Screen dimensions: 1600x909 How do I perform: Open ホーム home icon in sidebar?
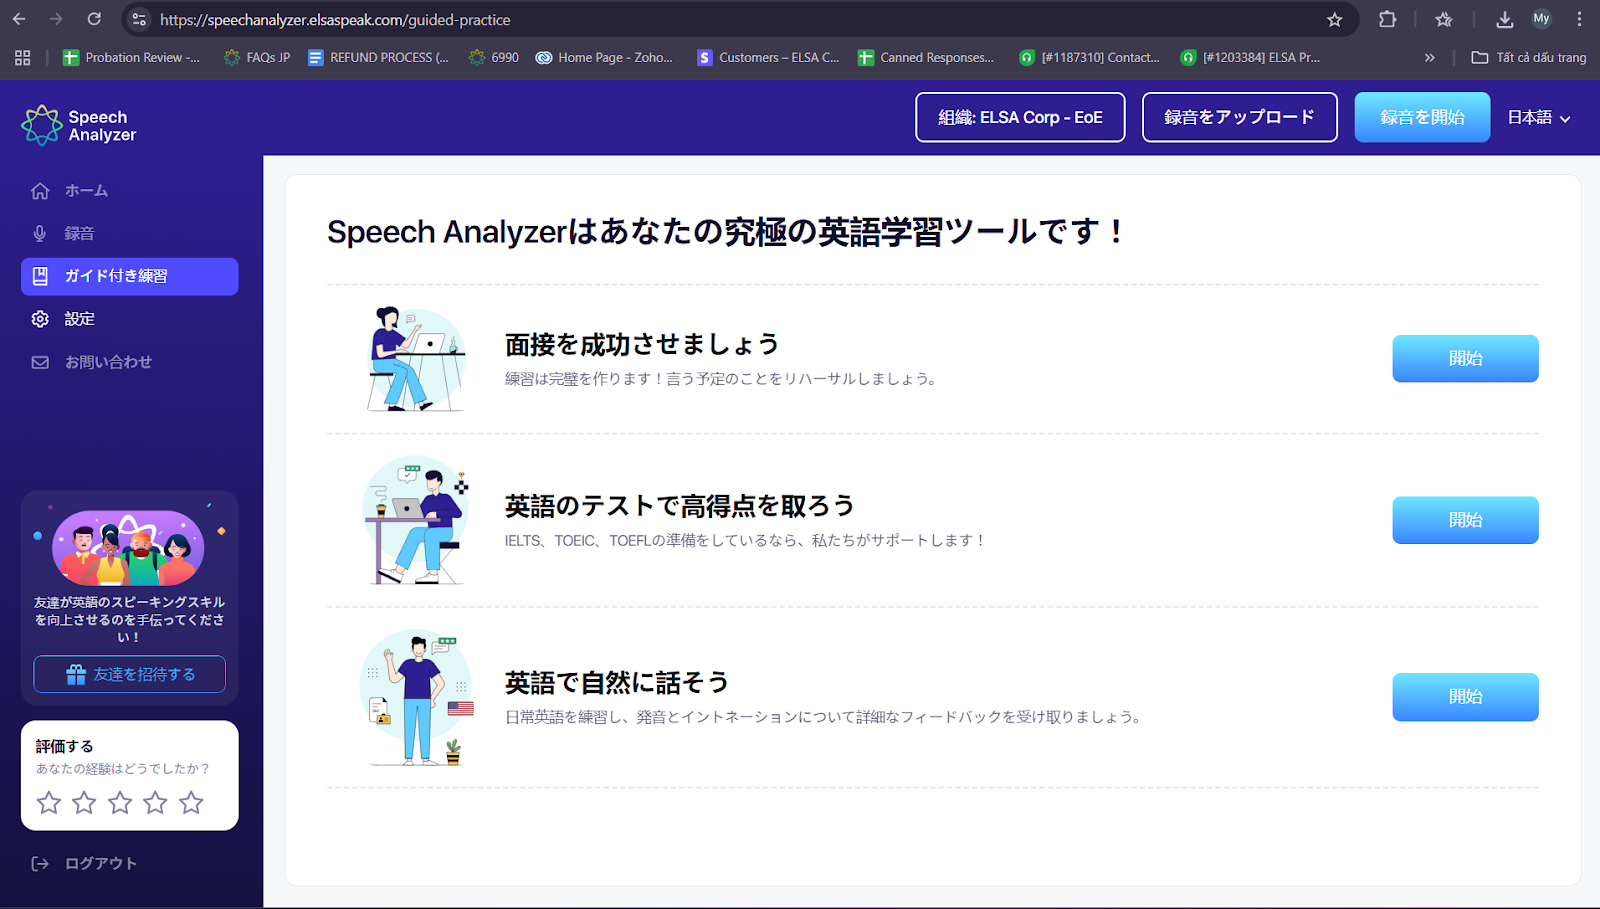40,190
